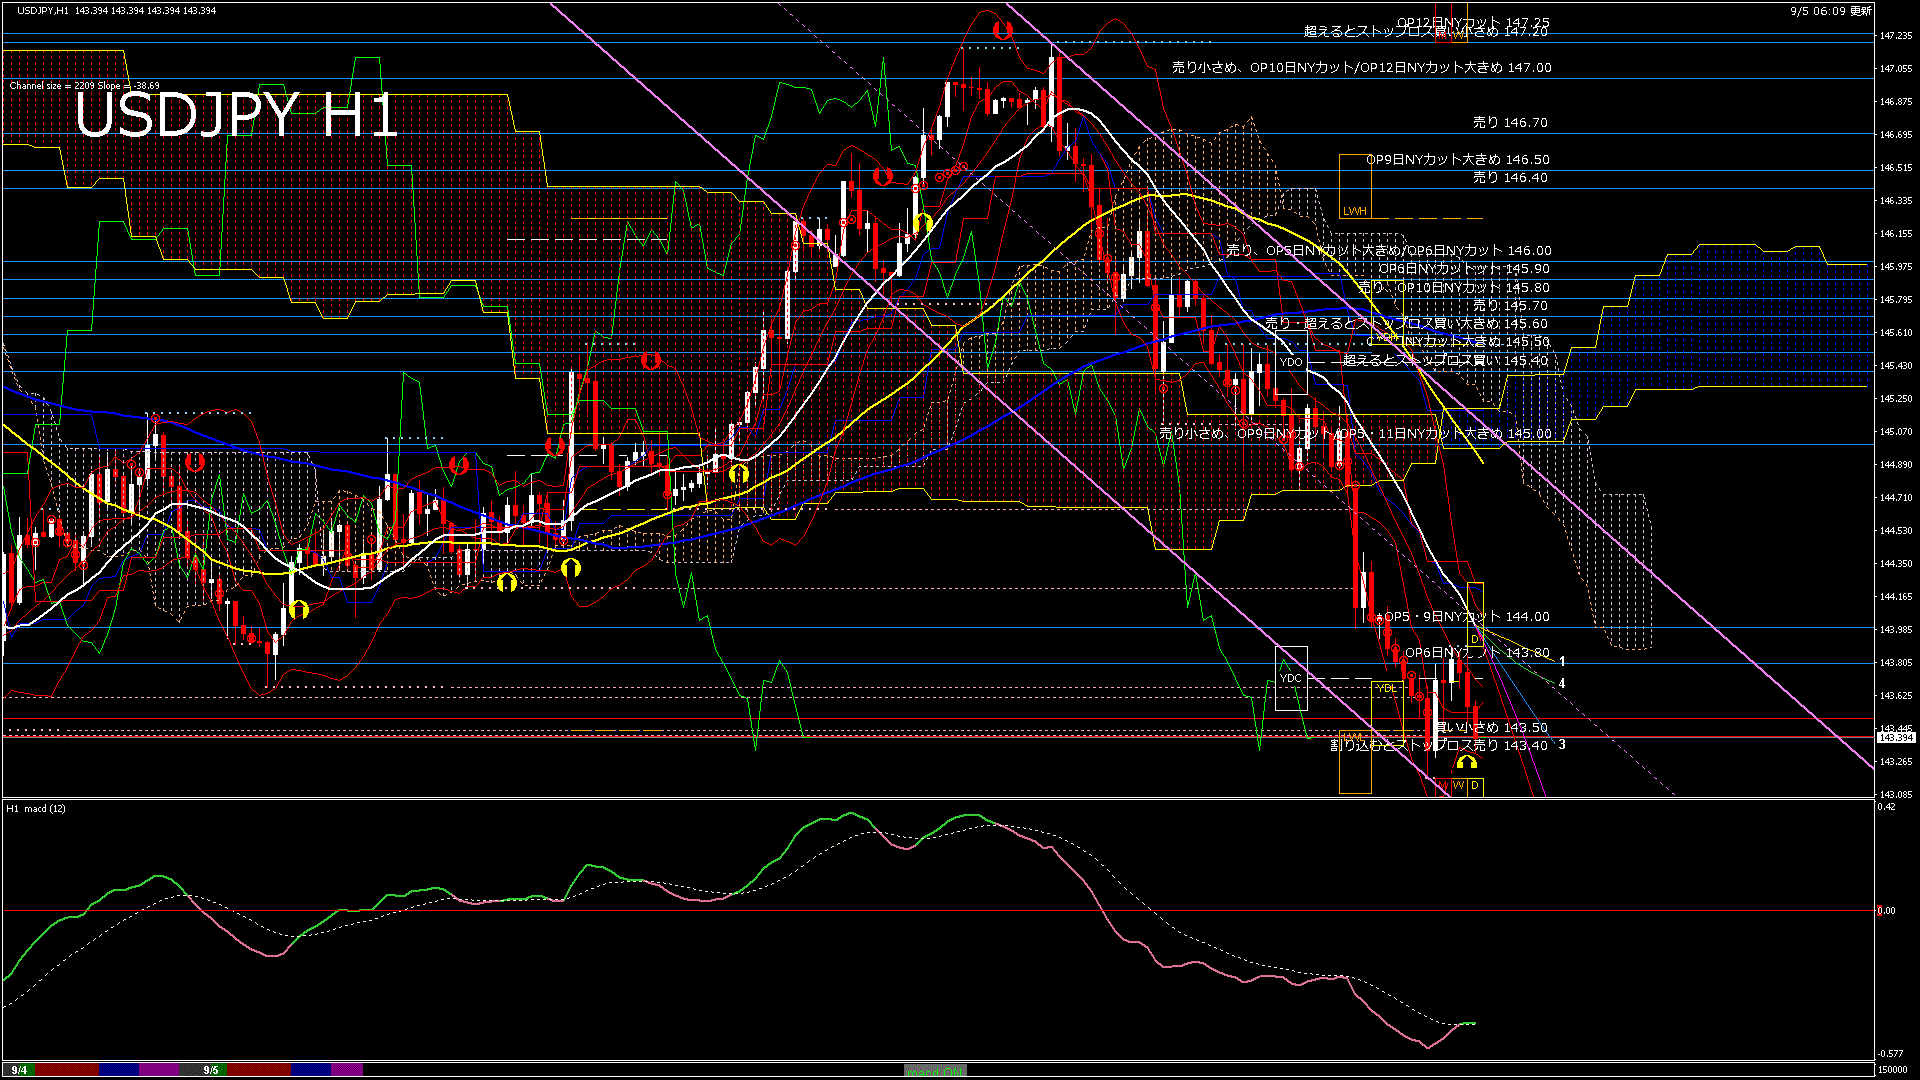Click the YDO box marker
The width and height of the screenshot is (1920, 1080).
tap(1291, 362)
